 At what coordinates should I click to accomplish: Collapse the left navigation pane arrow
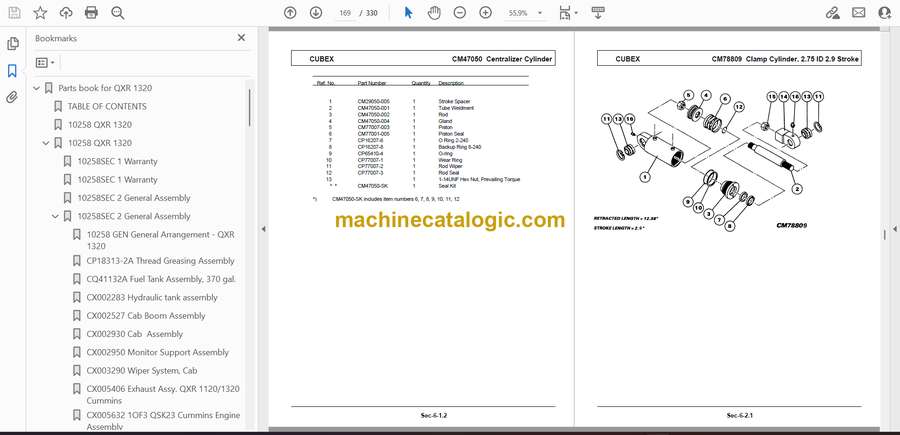point(263,229)
